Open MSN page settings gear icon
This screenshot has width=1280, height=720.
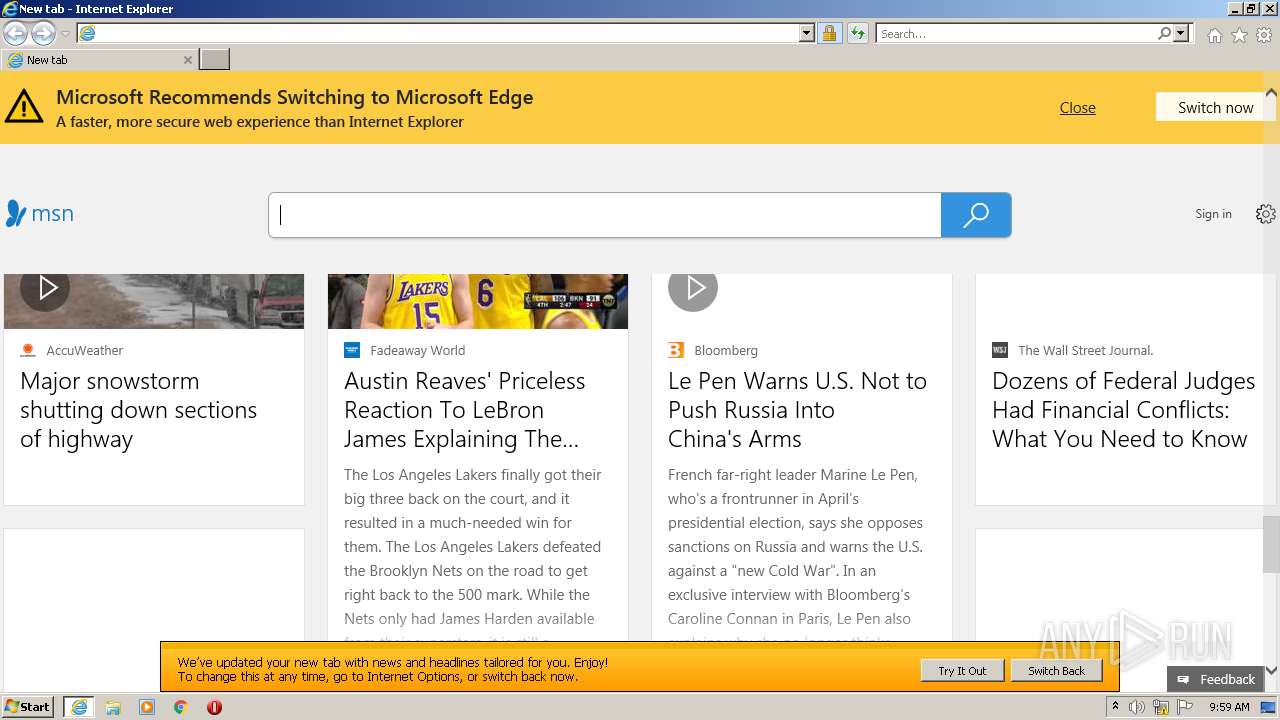(x=1266, y=214)
